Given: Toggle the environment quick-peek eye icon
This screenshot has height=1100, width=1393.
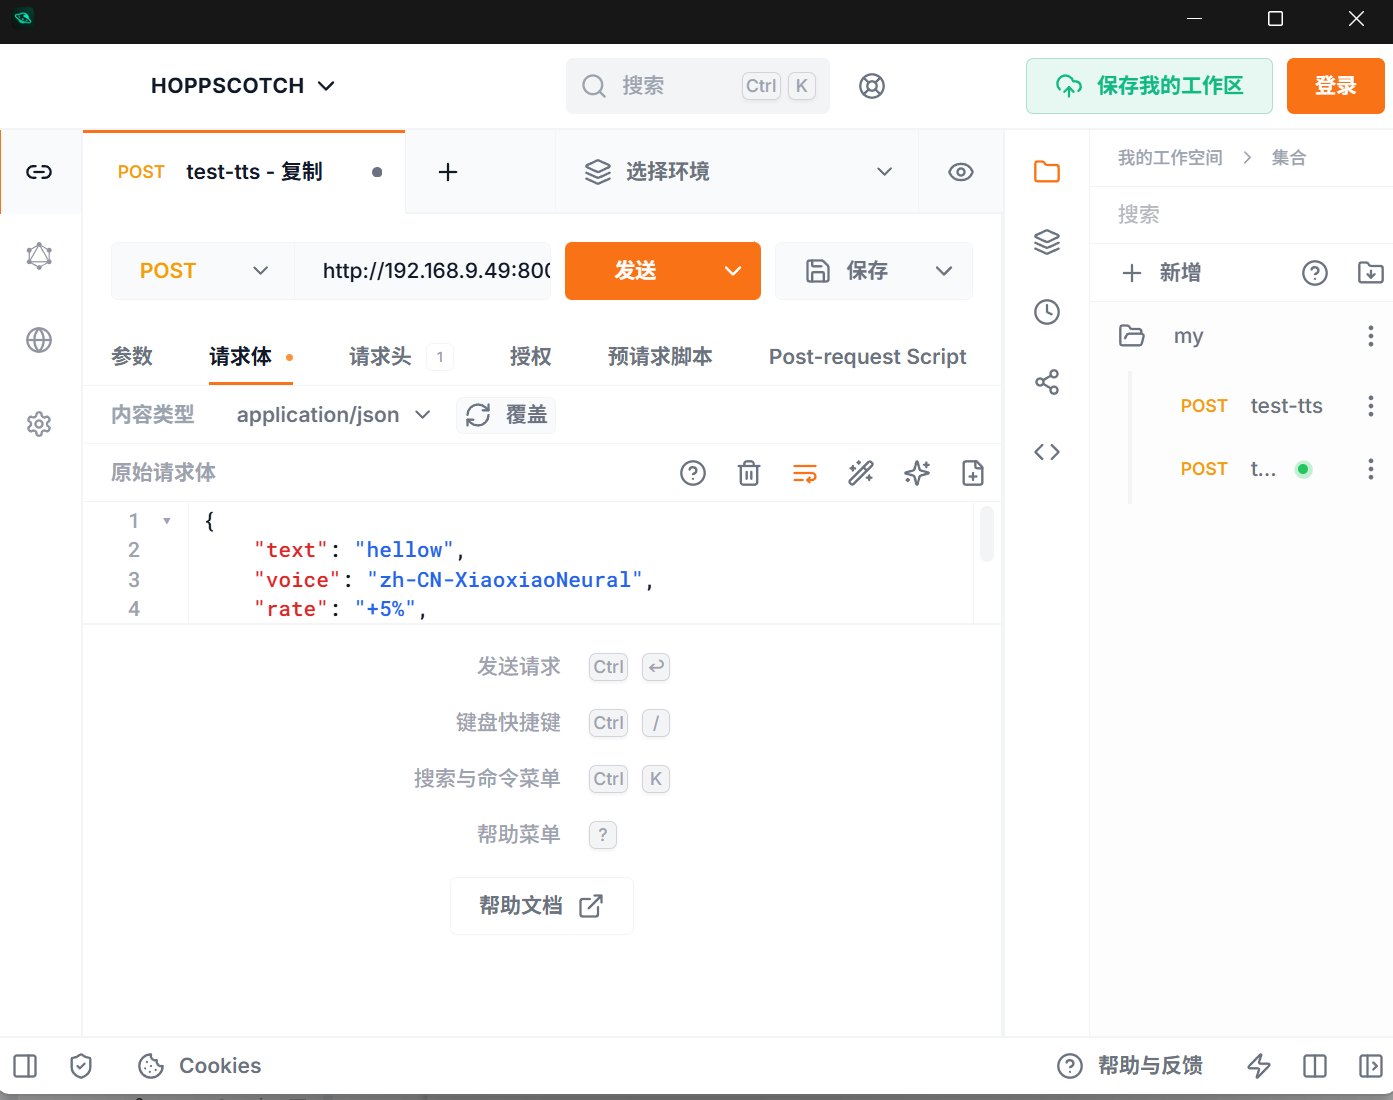Looking at the screenshot, I should [x=961, y=172].
